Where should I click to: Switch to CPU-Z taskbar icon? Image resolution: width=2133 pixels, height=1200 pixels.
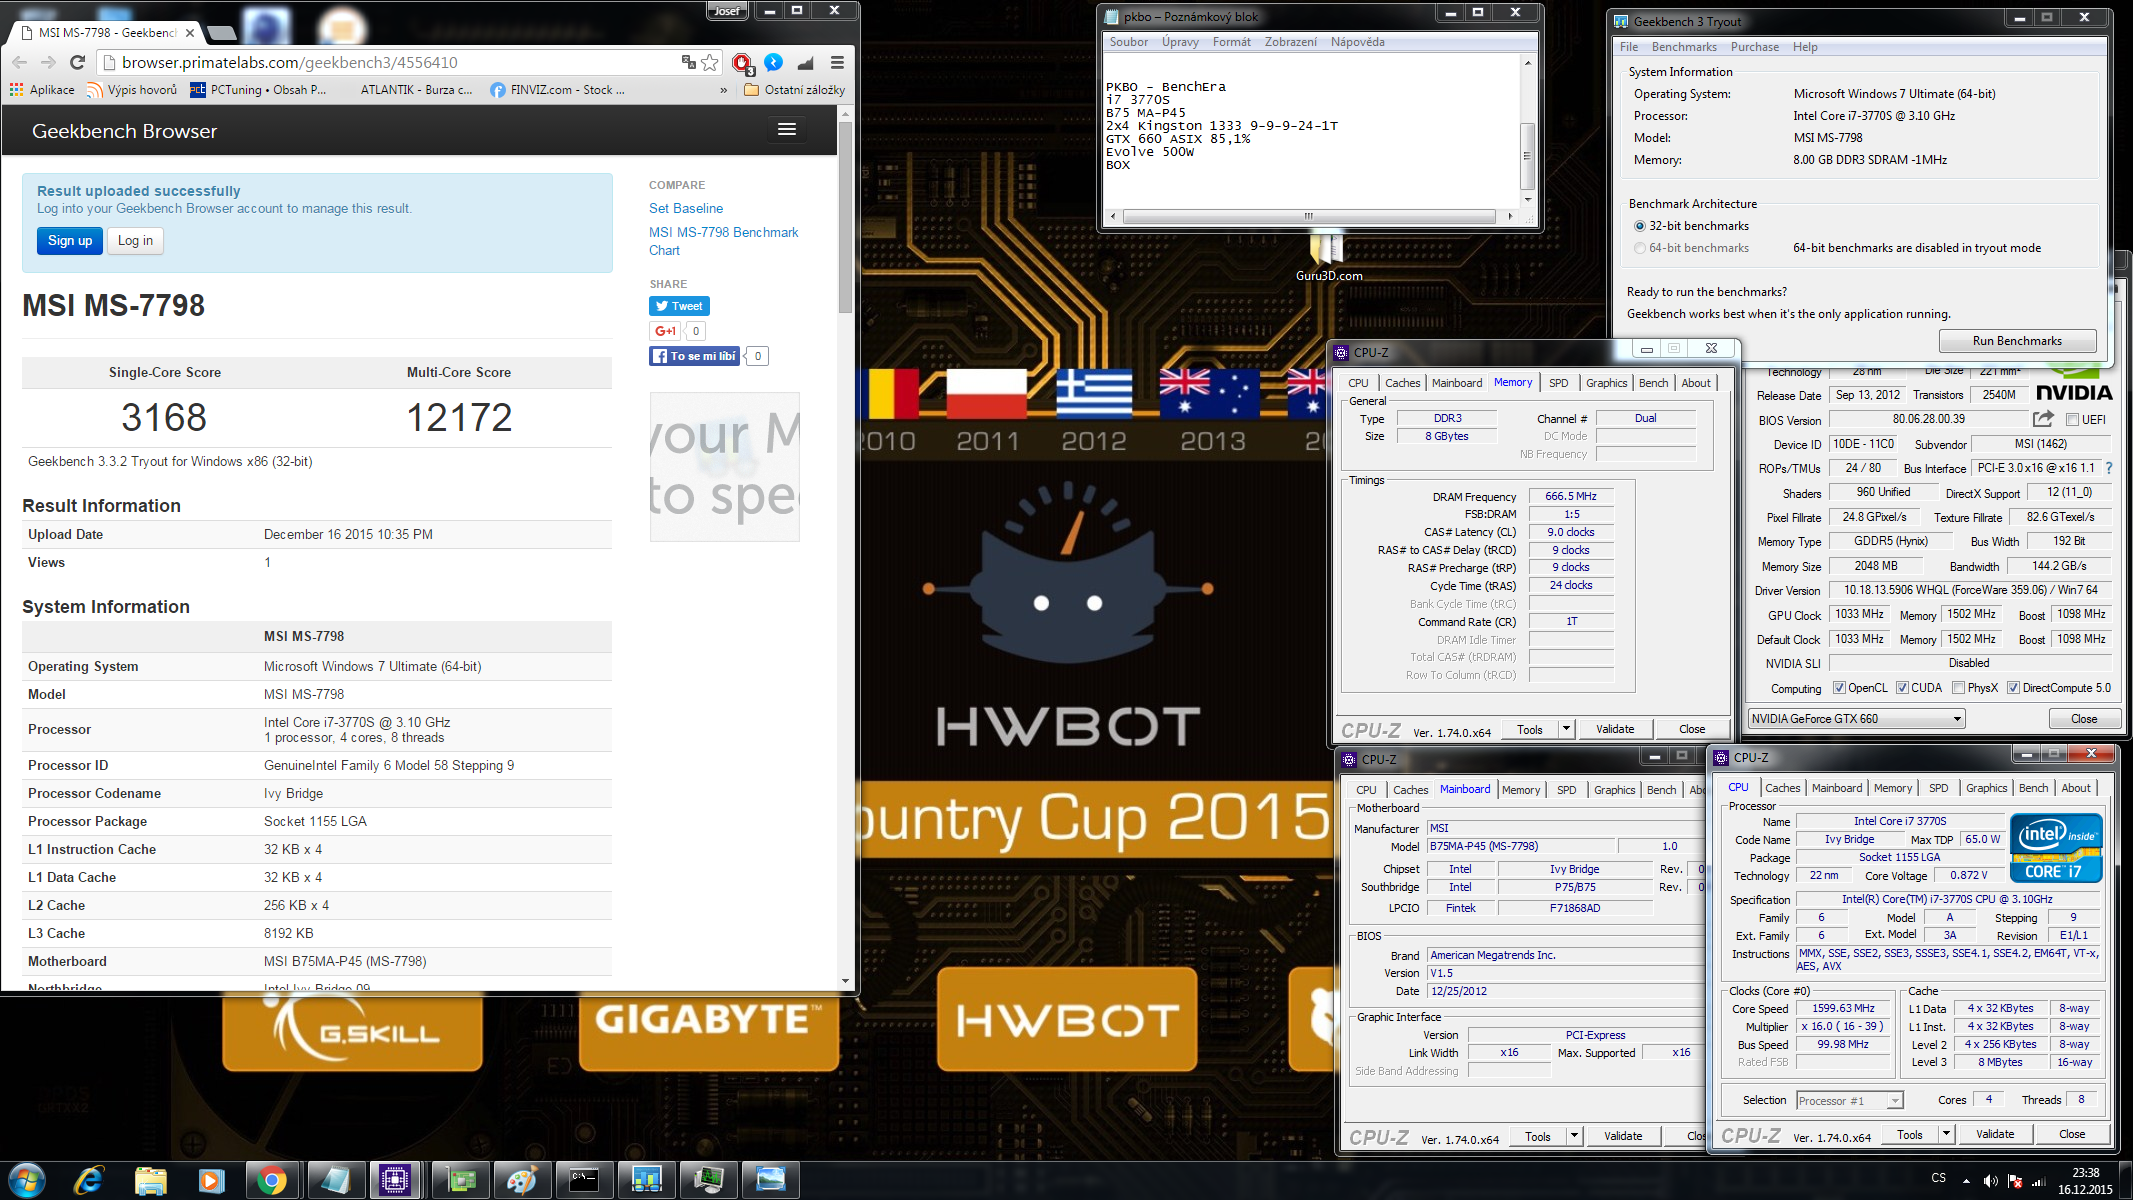(395, 1181)
